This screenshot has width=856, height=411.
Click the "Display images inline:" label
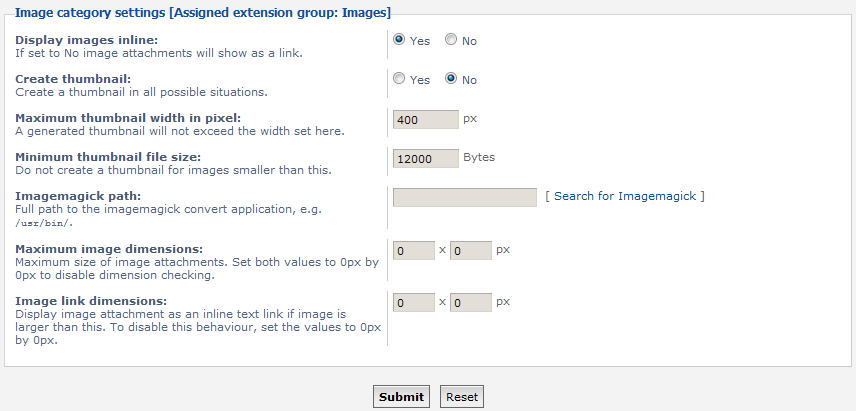[87, 39]
